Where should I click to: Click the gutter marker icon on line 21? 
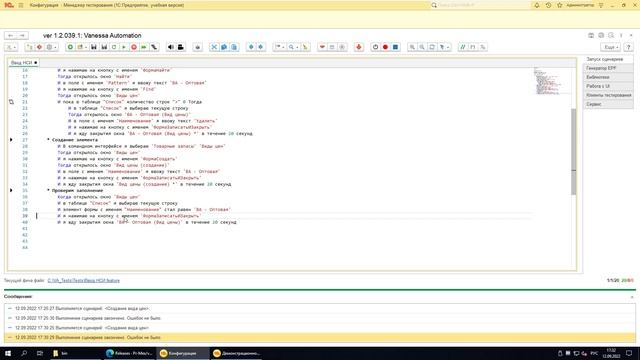11,102
